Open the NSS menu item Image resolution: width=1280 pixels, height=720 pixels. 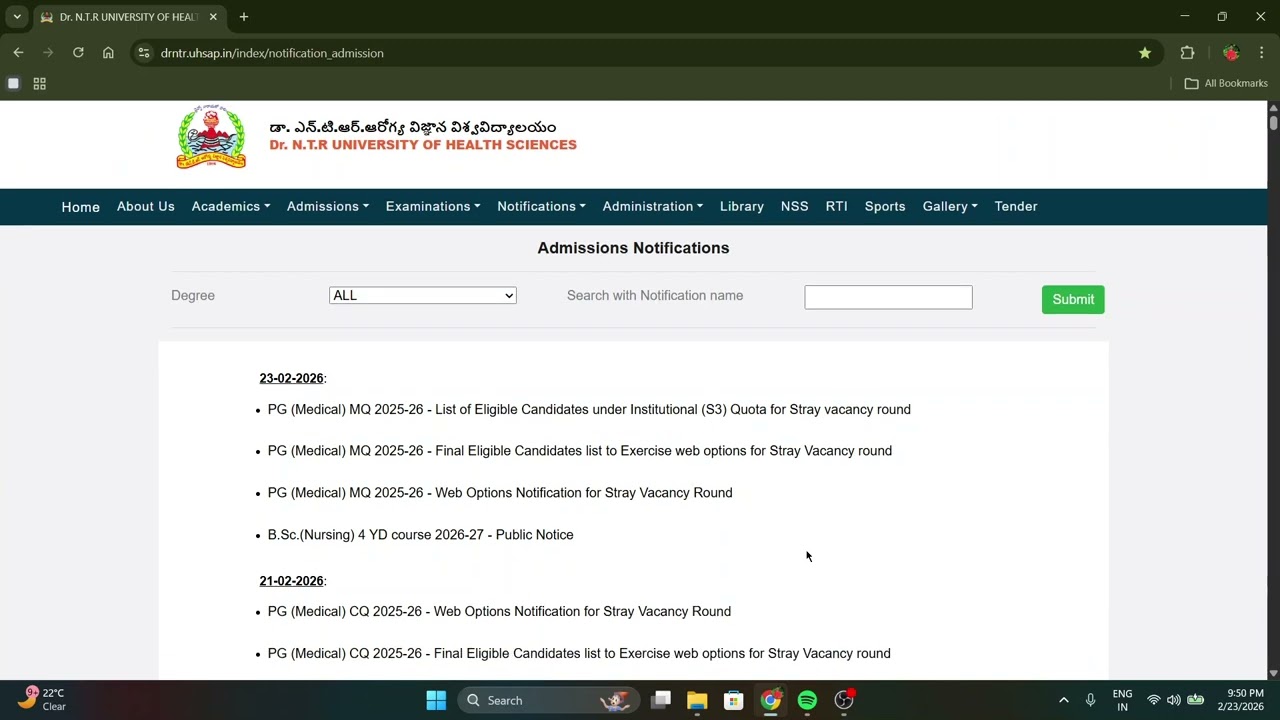click(x=795, y=206)
